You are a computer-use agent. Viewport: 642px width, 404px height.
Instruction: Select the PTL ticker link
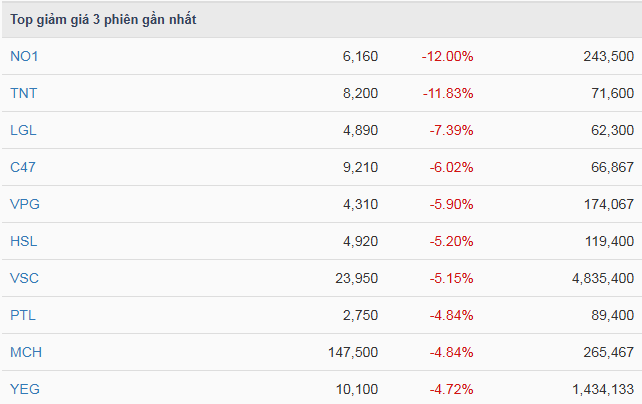point(23,315)
